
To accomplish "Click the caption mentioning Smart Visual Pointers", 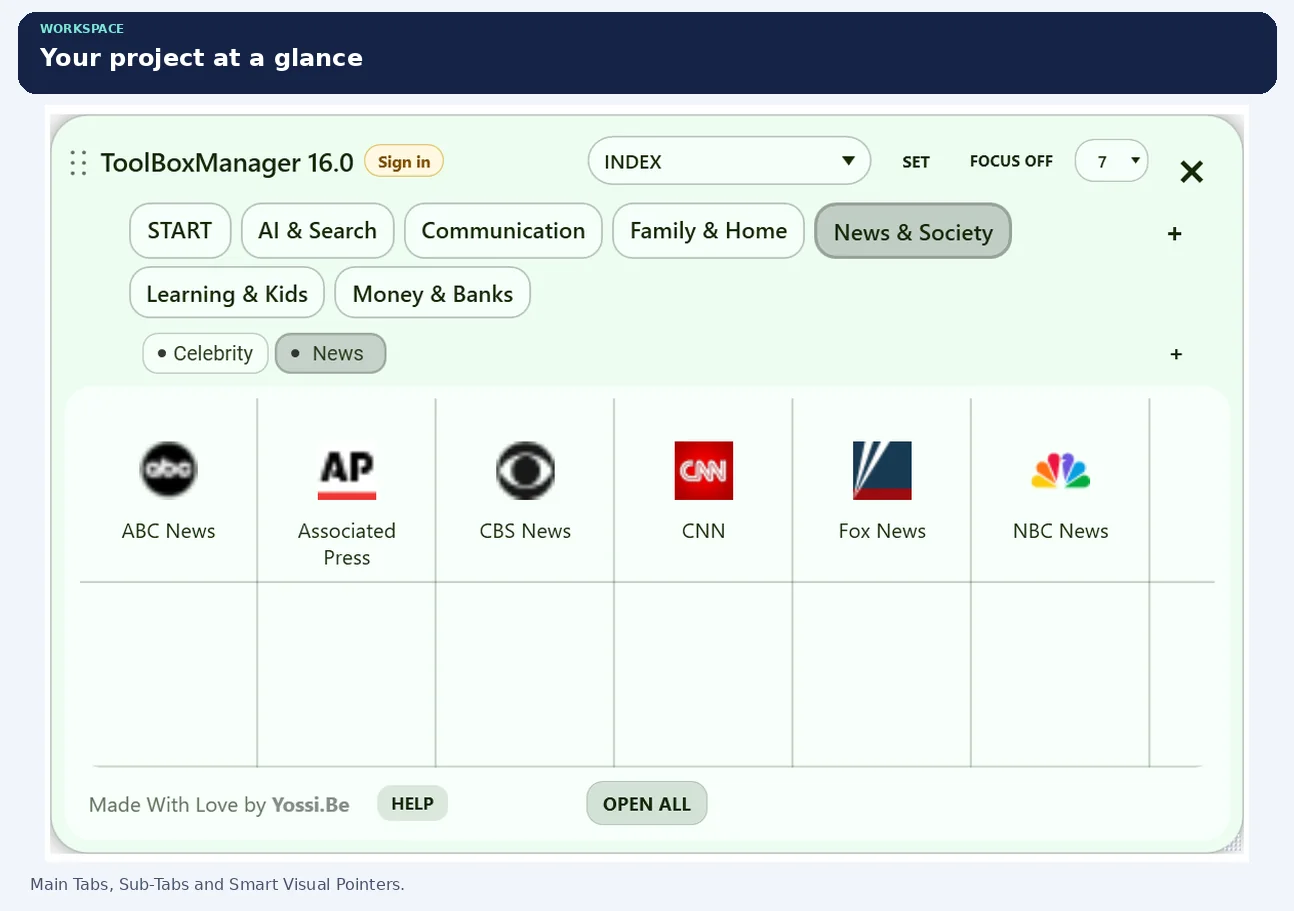I will coord(217,885).
